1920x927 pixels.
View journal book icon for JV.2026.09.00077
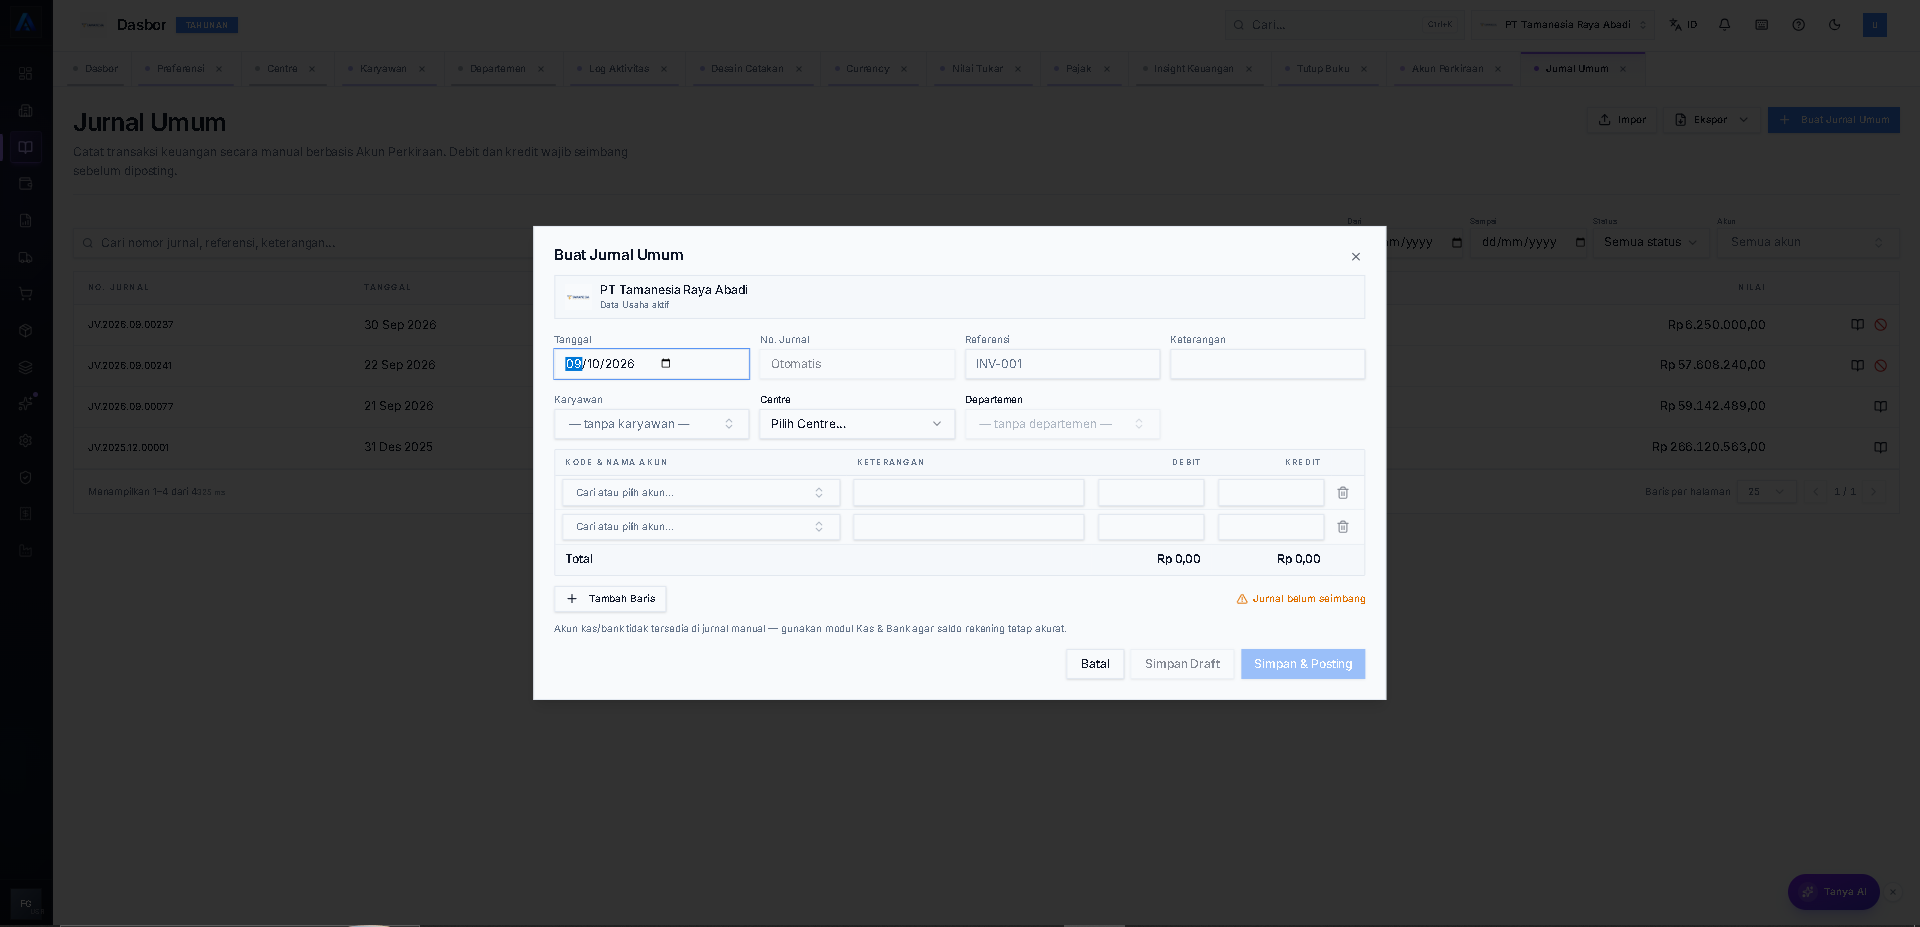click(x=1881, y=406)
